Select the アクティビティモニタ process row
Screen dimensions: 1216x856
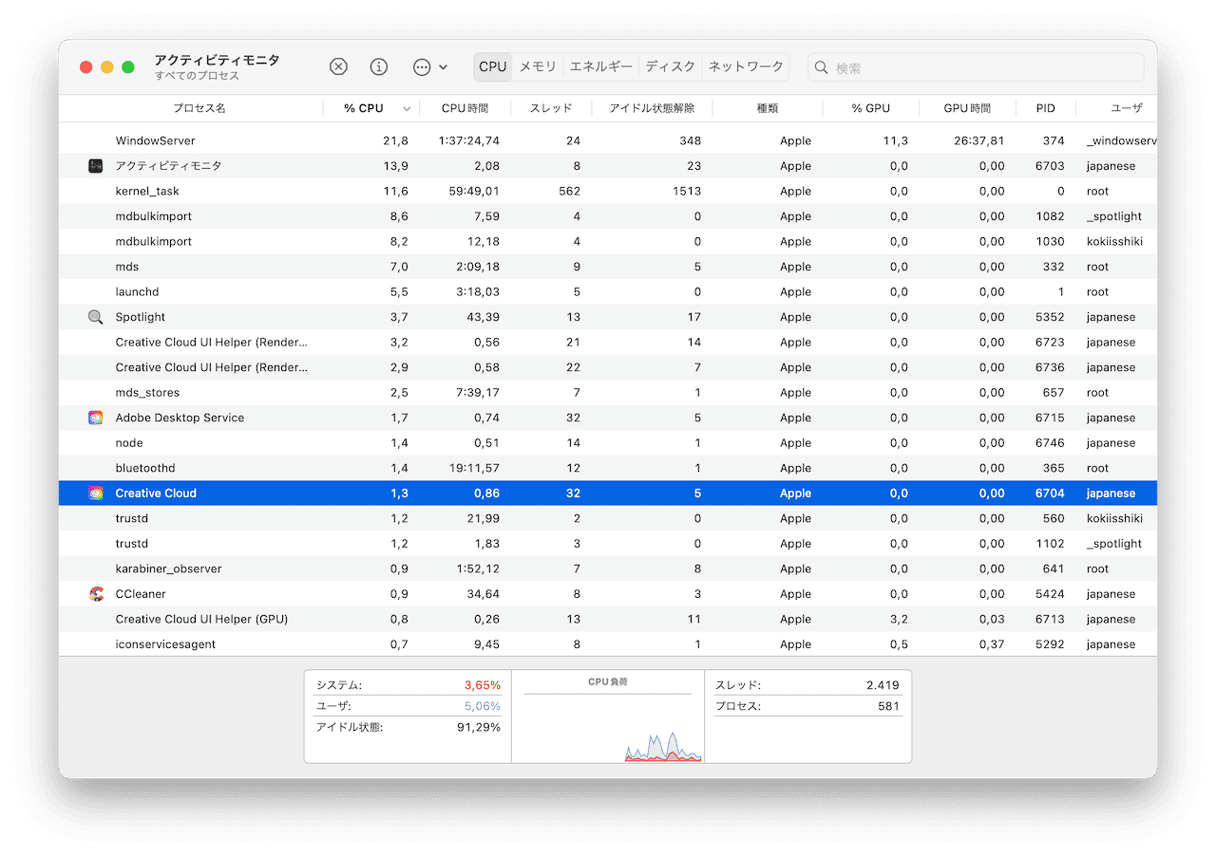coord(608,166)
